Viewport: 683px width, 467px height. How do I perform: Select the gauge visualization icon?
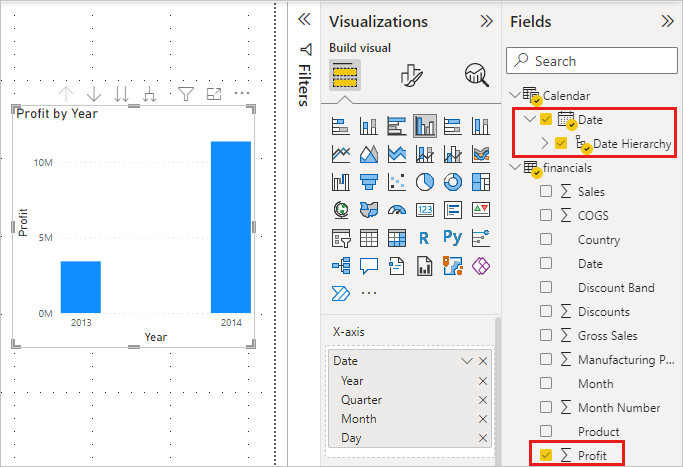pos(397,210)
